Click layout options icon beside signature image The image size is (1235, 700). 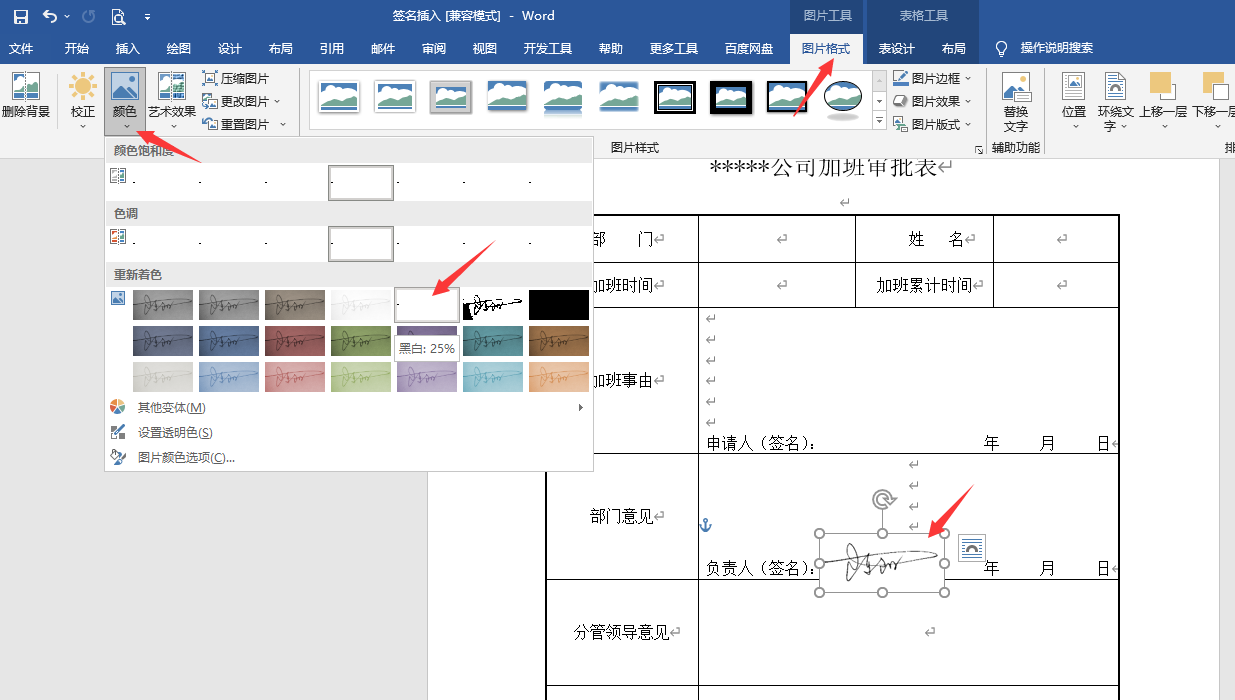point(971,547)
